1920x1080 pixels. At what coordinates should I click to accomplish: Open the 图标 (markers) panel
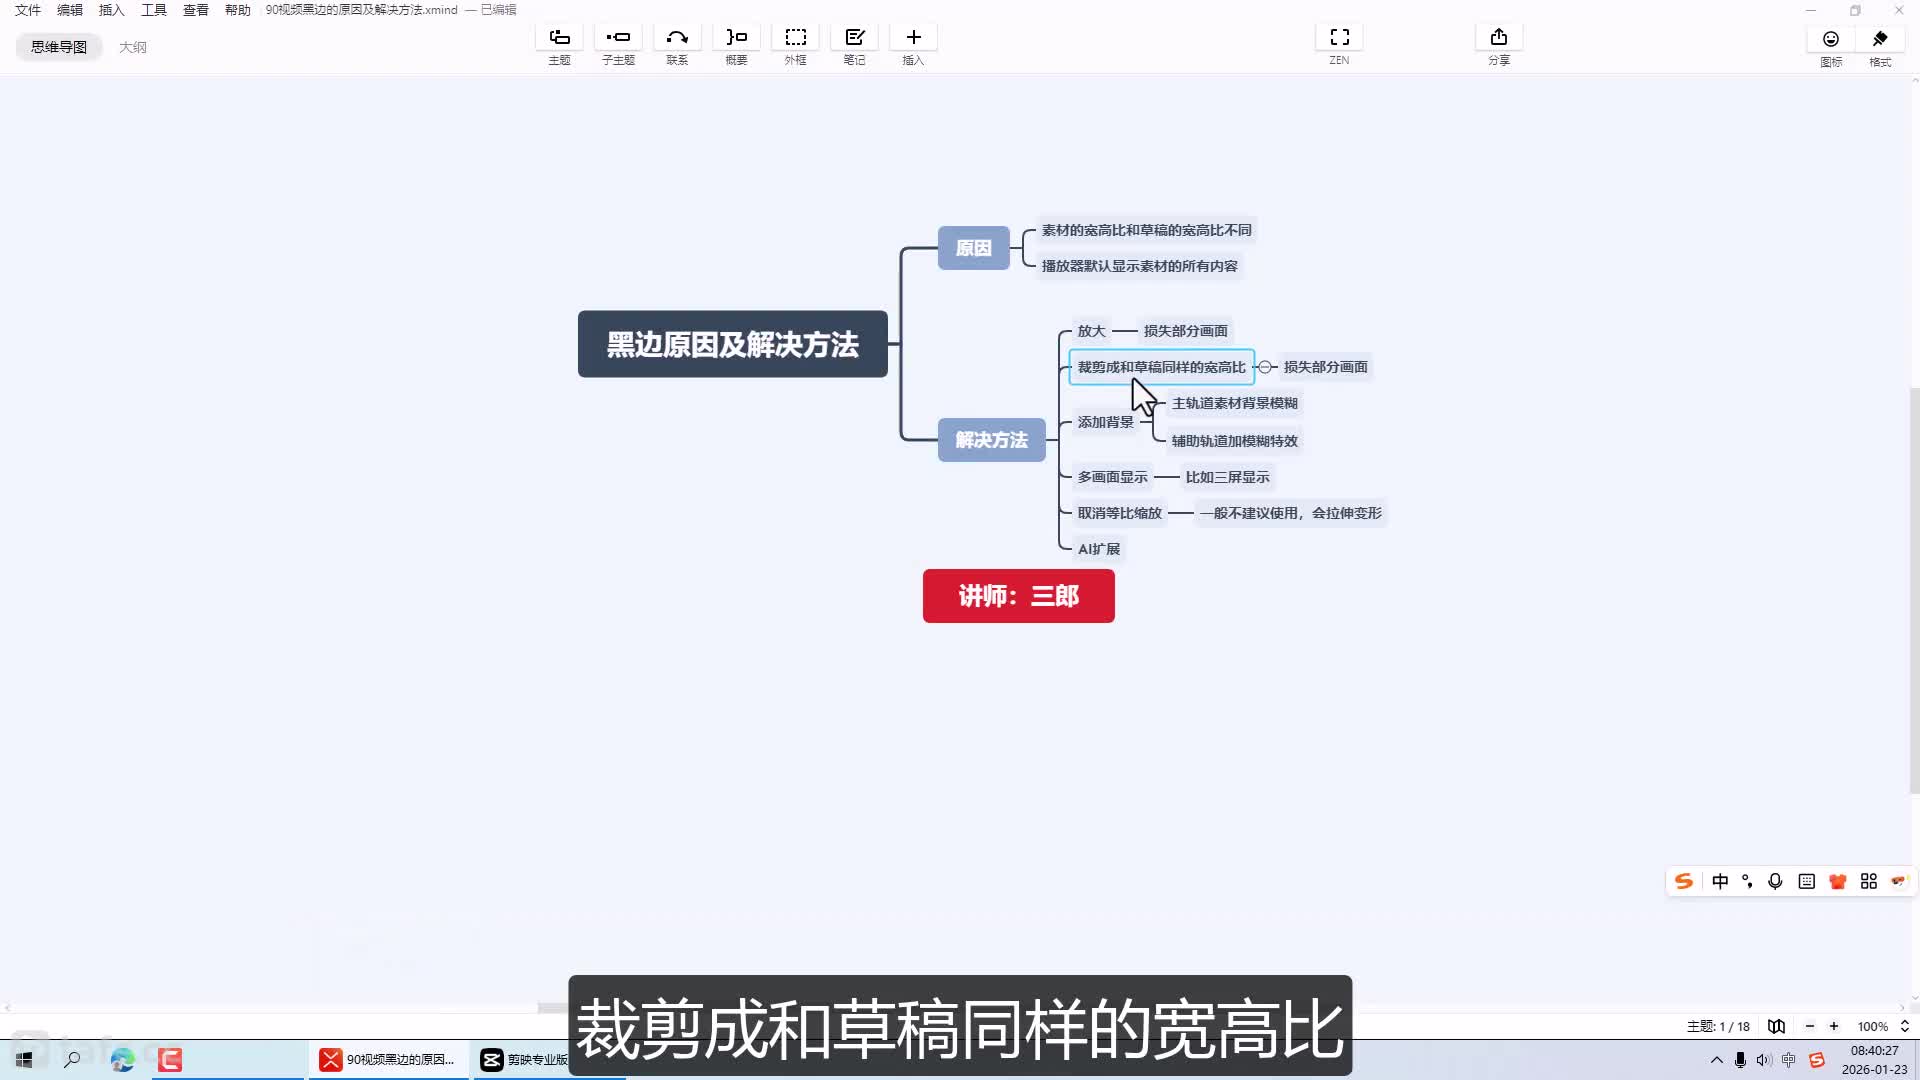coord(1830,40)
